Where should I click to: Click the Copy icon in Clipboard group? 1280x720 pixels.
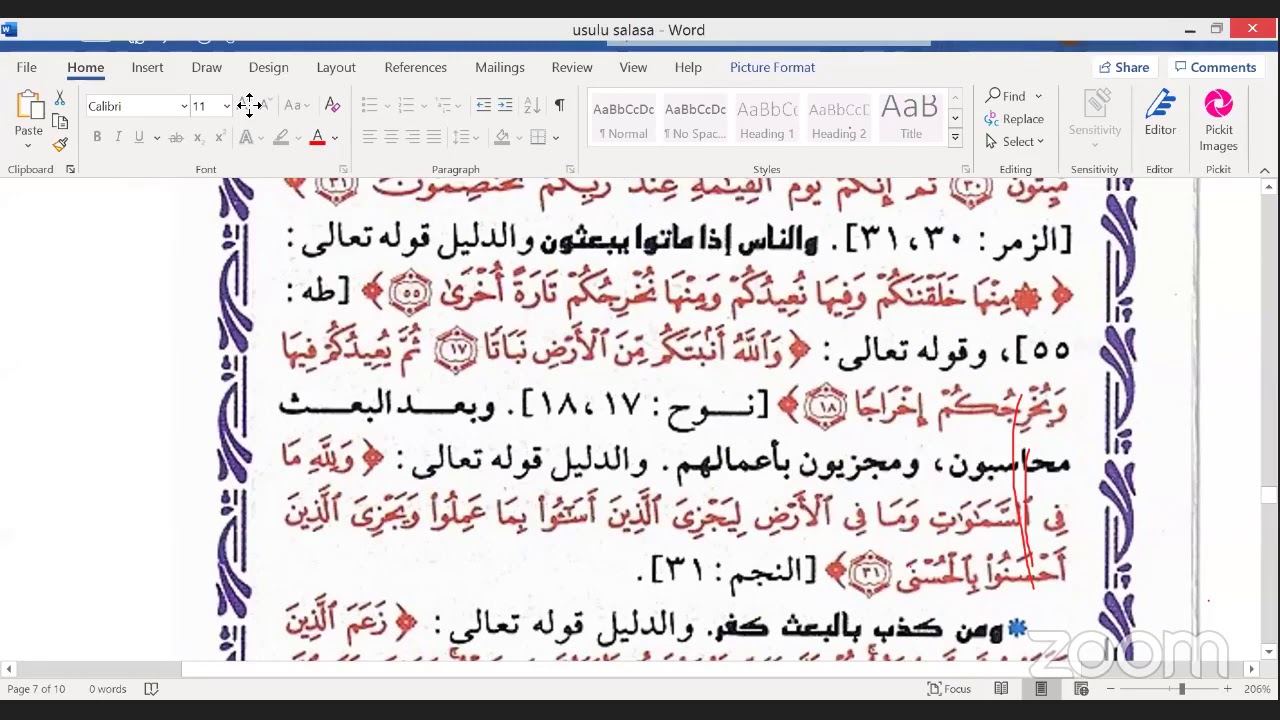tap(60, 122)
